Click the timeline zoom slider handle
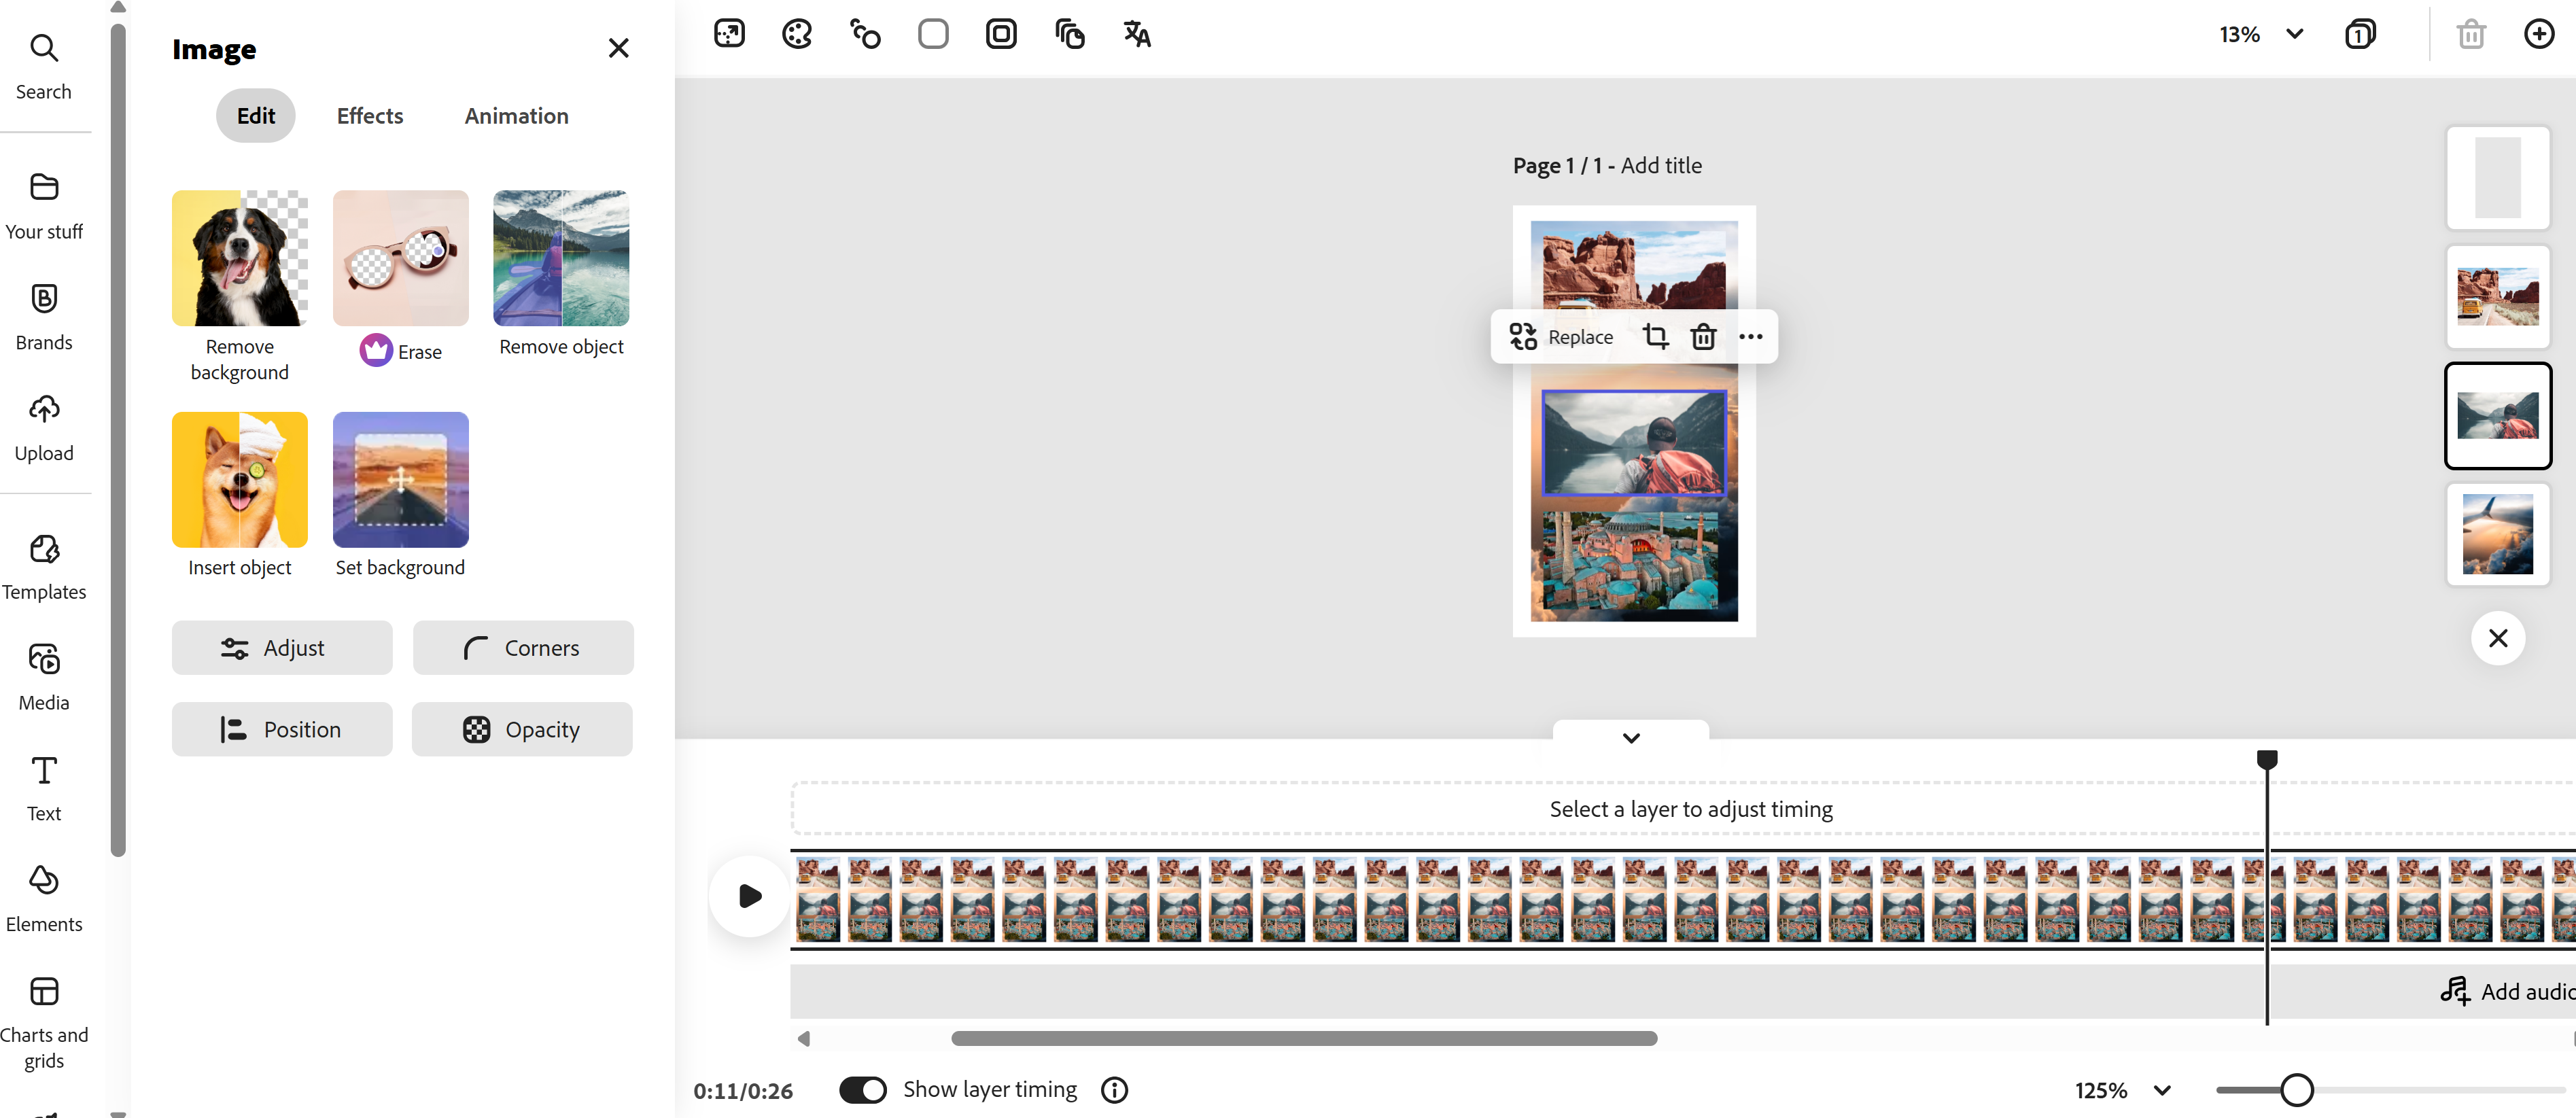This screenshot has height=1118, width=2576. 2296,1089
